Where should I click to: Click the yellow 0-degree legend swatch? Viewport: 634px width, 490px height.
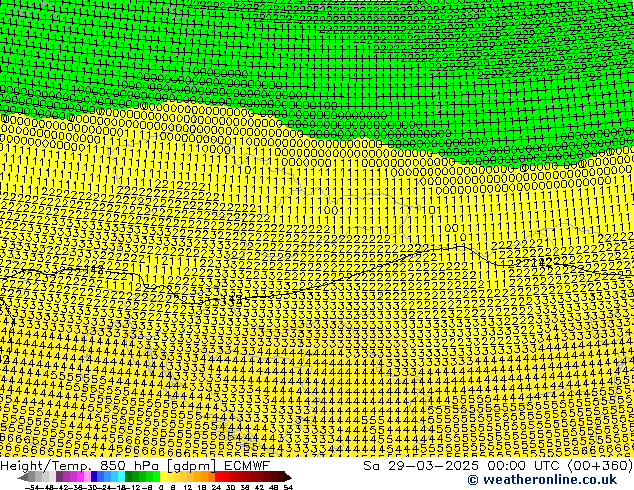click(x=163, y=477)
